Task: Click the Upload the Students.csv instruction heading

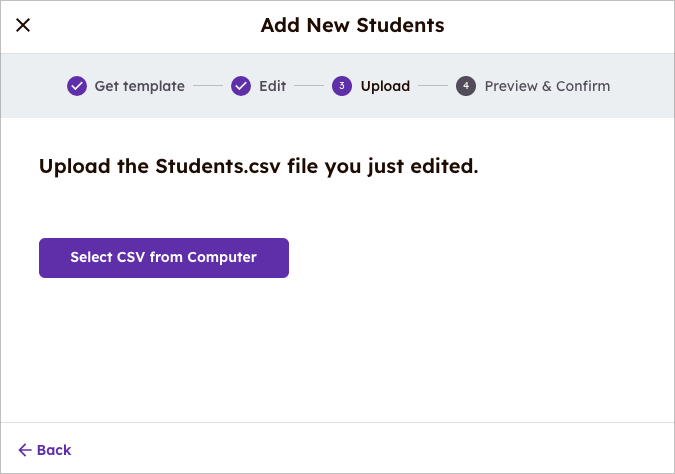Action: point(258,166)
